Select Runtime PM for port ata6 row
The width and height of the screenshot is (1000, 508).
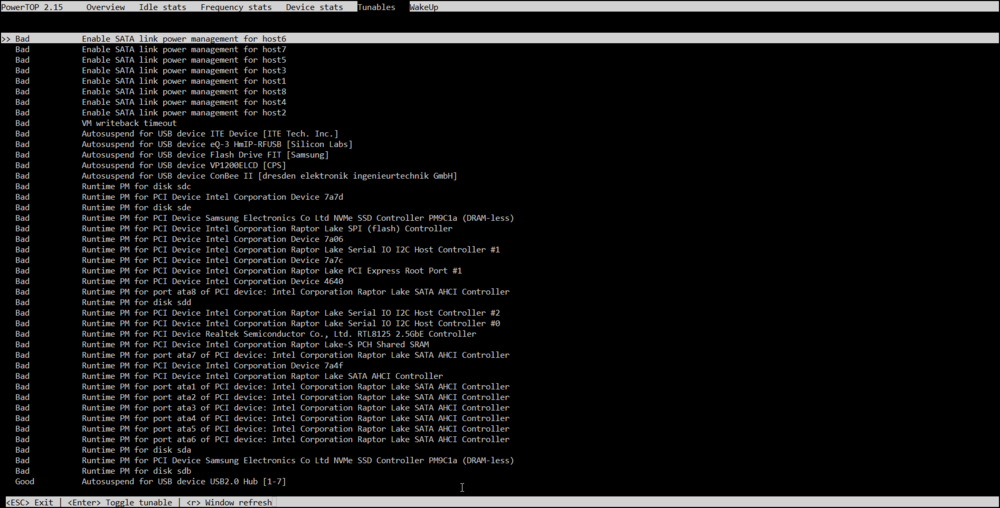262,439
